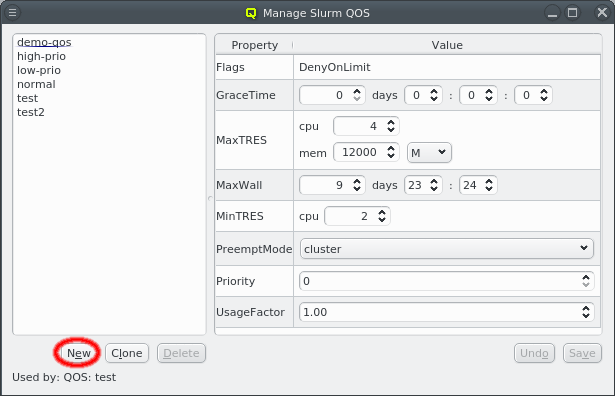The image size is (615, 396).
Task: Click the Property column header
Action: (x=254, y=45)
